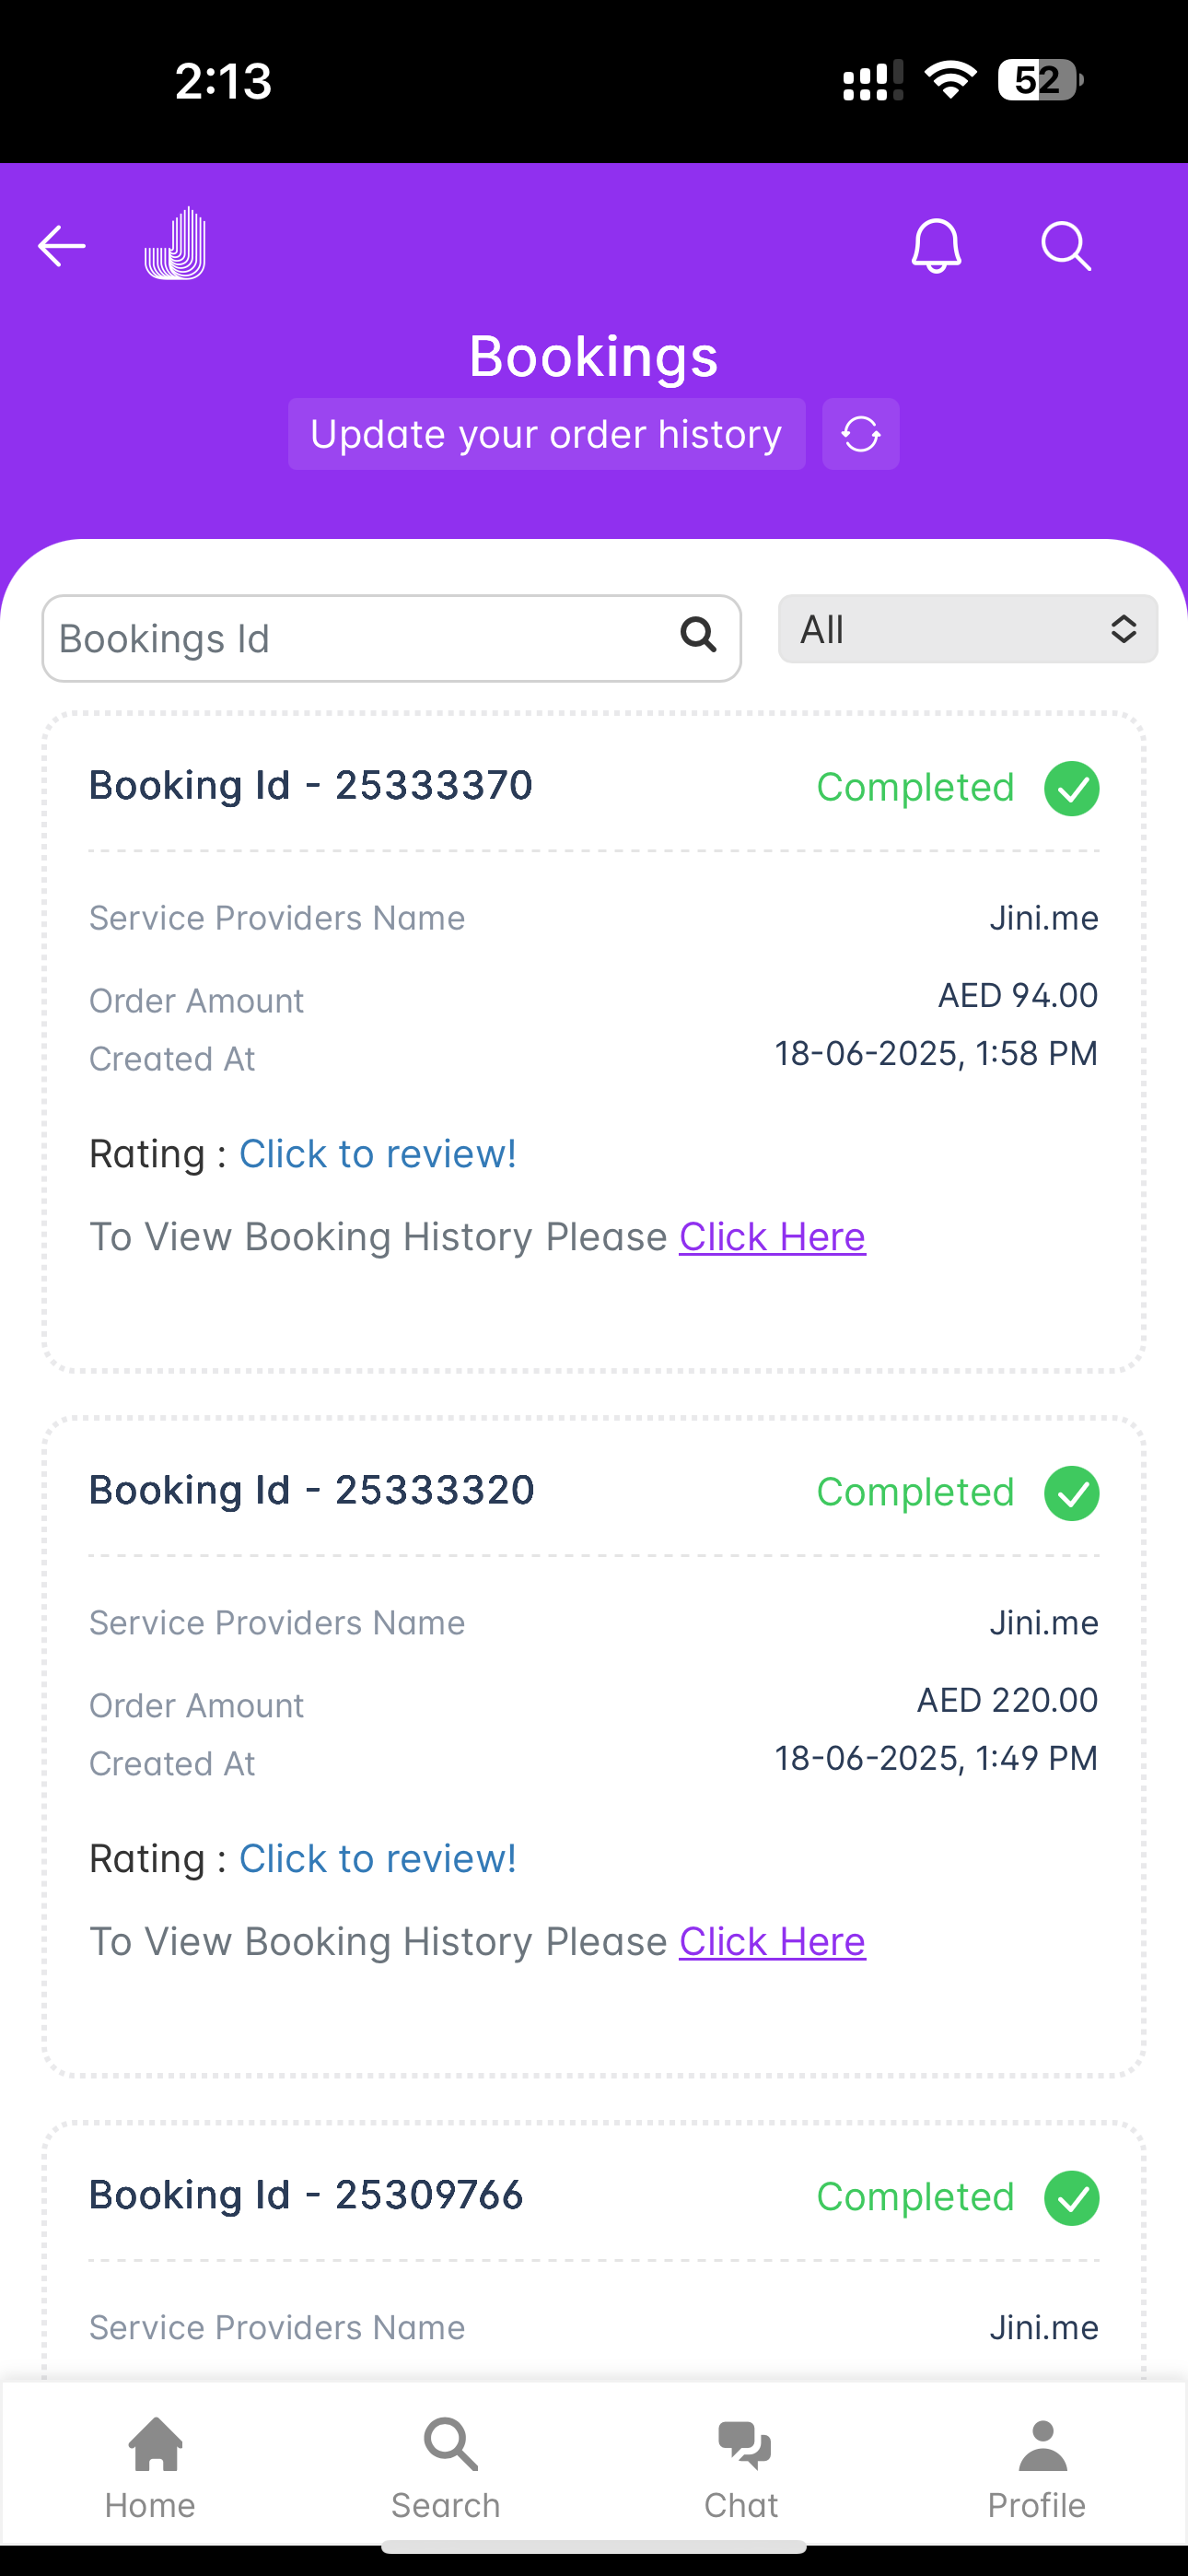Open notifications bell icon
This screenshot has height=2576, width=1188.
[936, 246]
